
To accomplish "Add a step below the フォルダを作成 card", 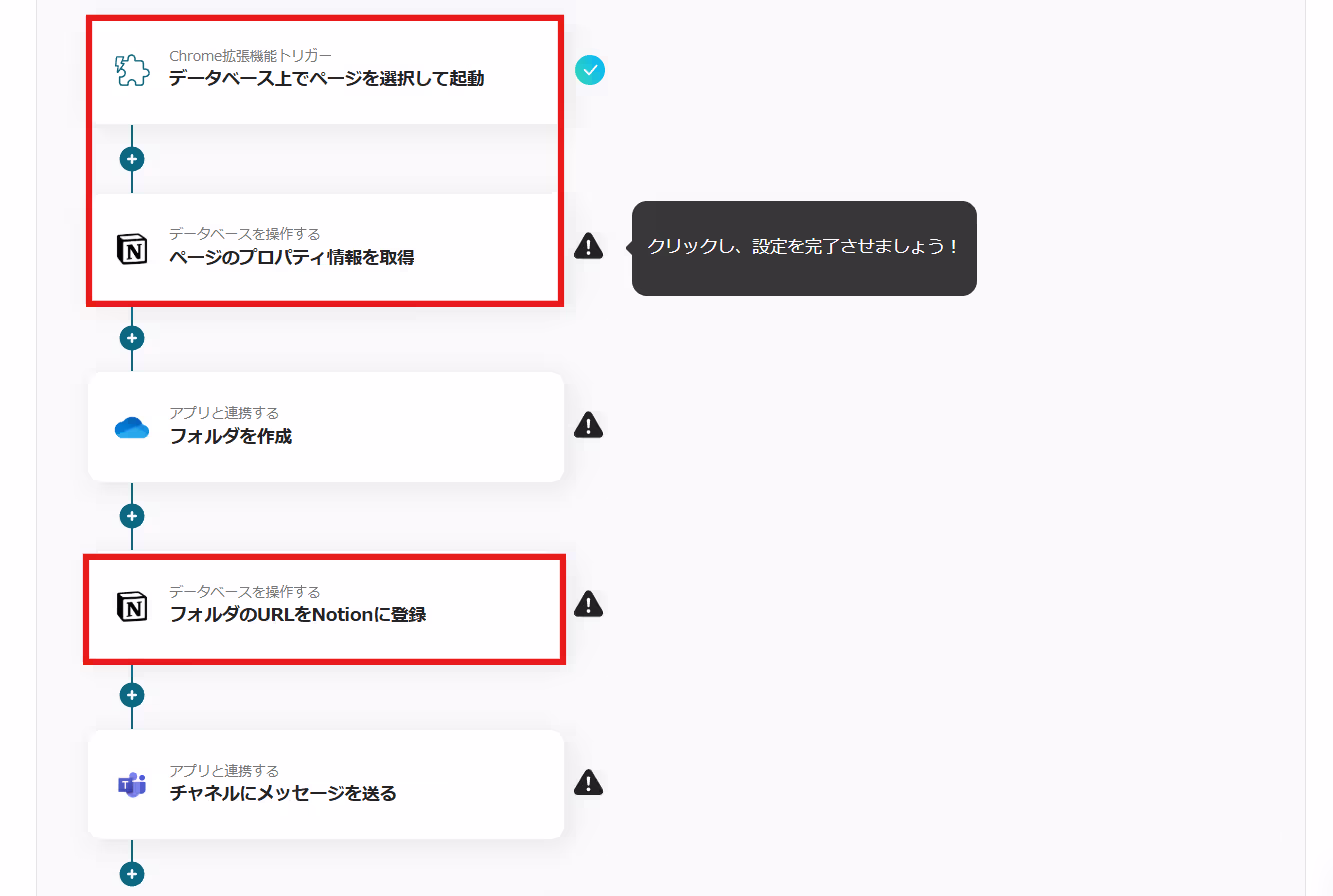I will 132,516.
